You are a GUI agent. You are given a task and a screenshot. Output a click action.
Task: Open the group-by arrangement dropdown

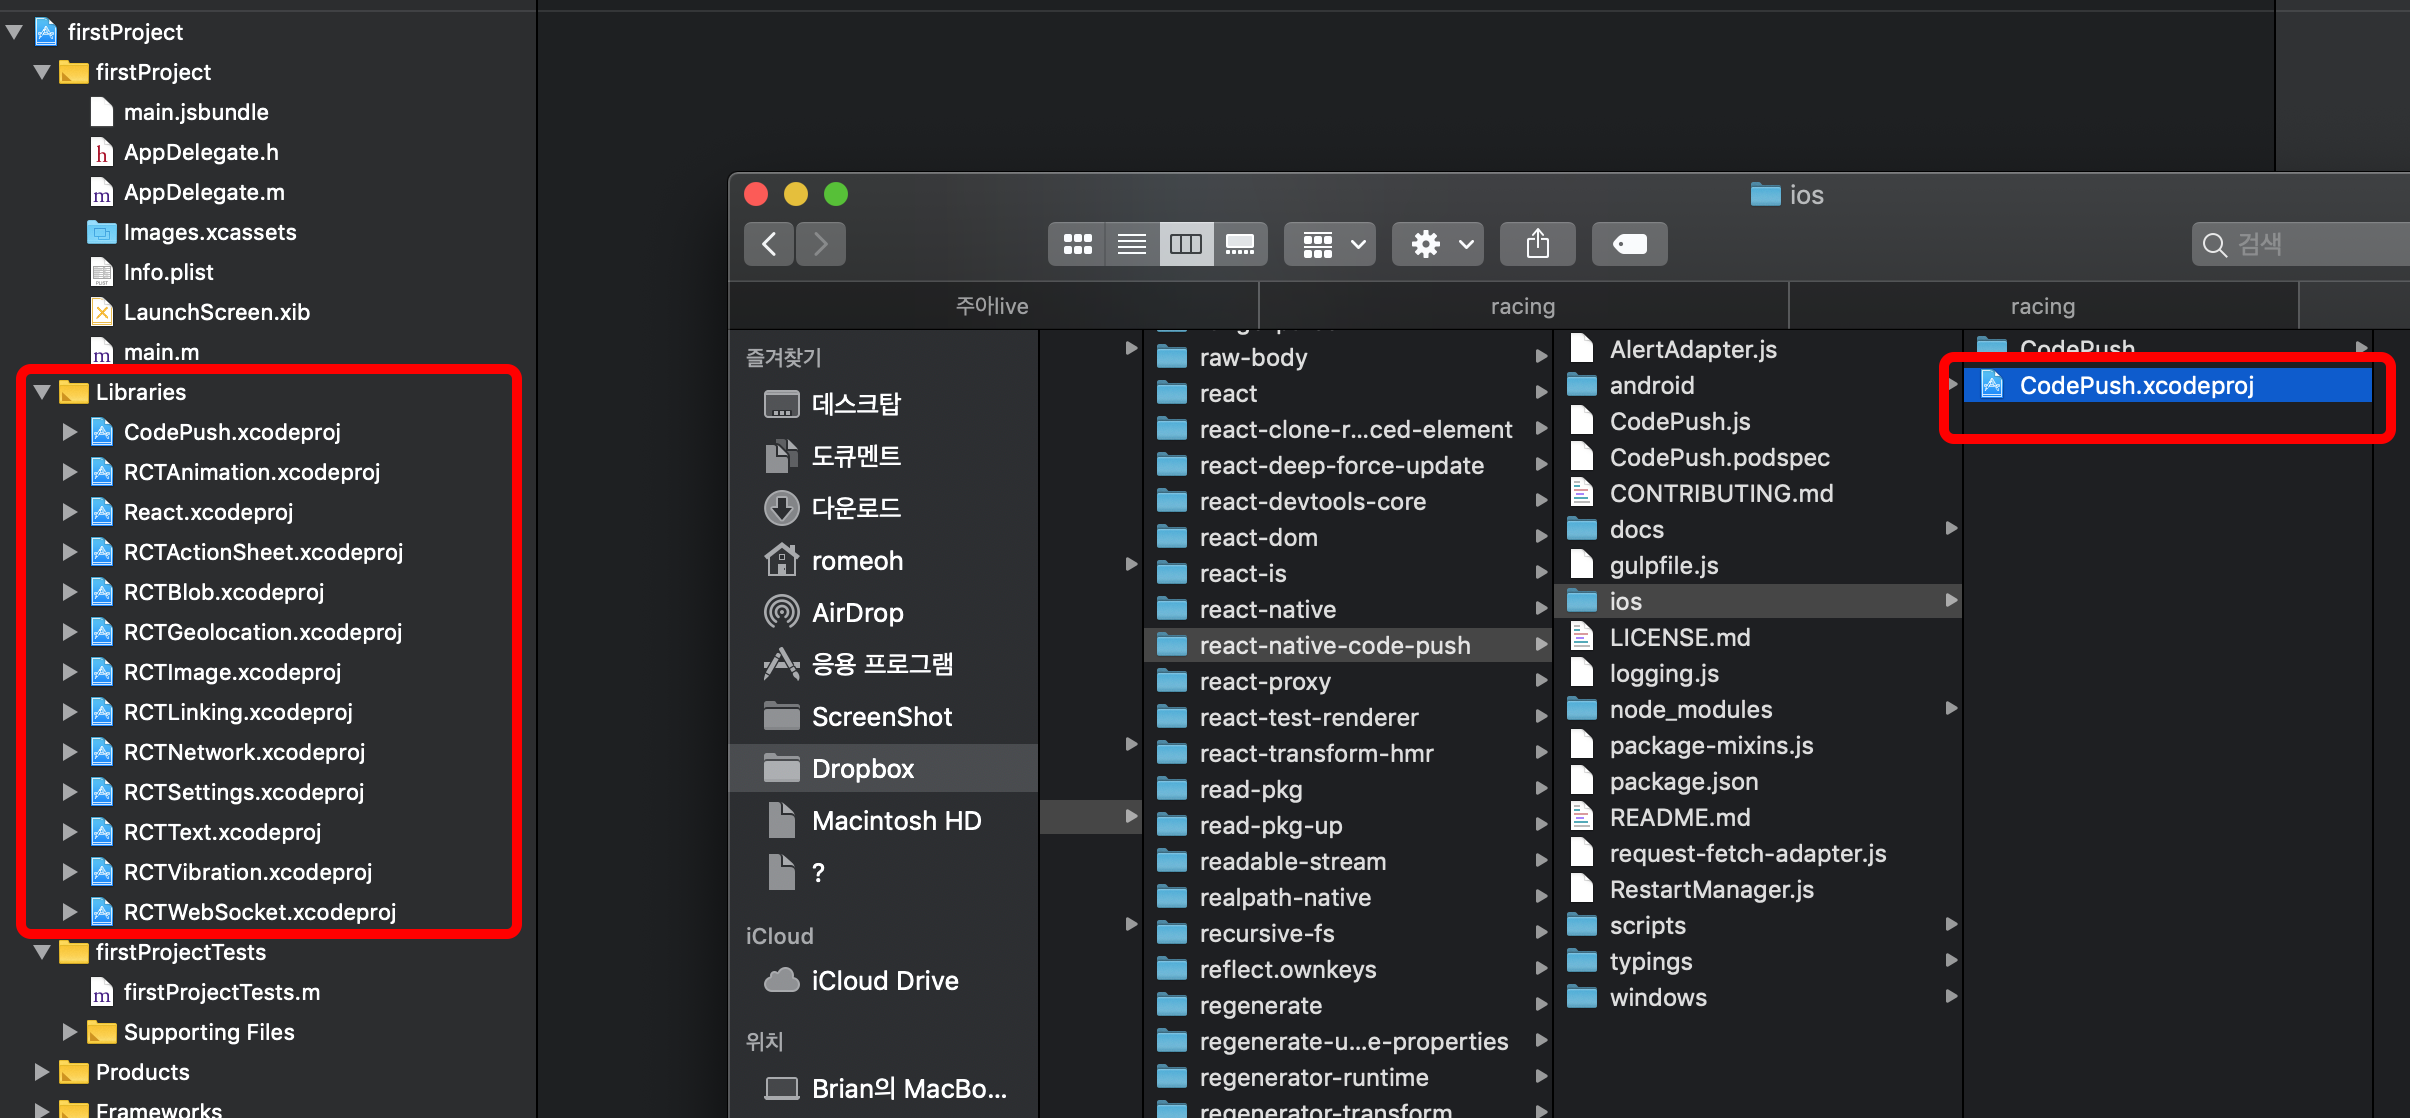click(x=1331, y=244)
